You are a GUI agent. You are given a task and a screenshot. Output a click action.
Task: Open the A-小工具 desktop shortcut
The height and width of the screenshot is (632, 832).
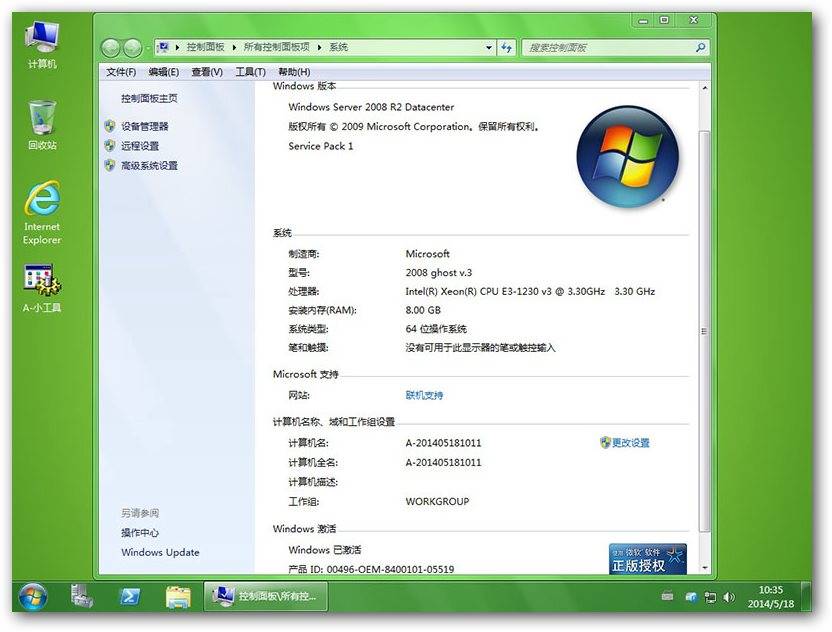[x=42, y=288]
